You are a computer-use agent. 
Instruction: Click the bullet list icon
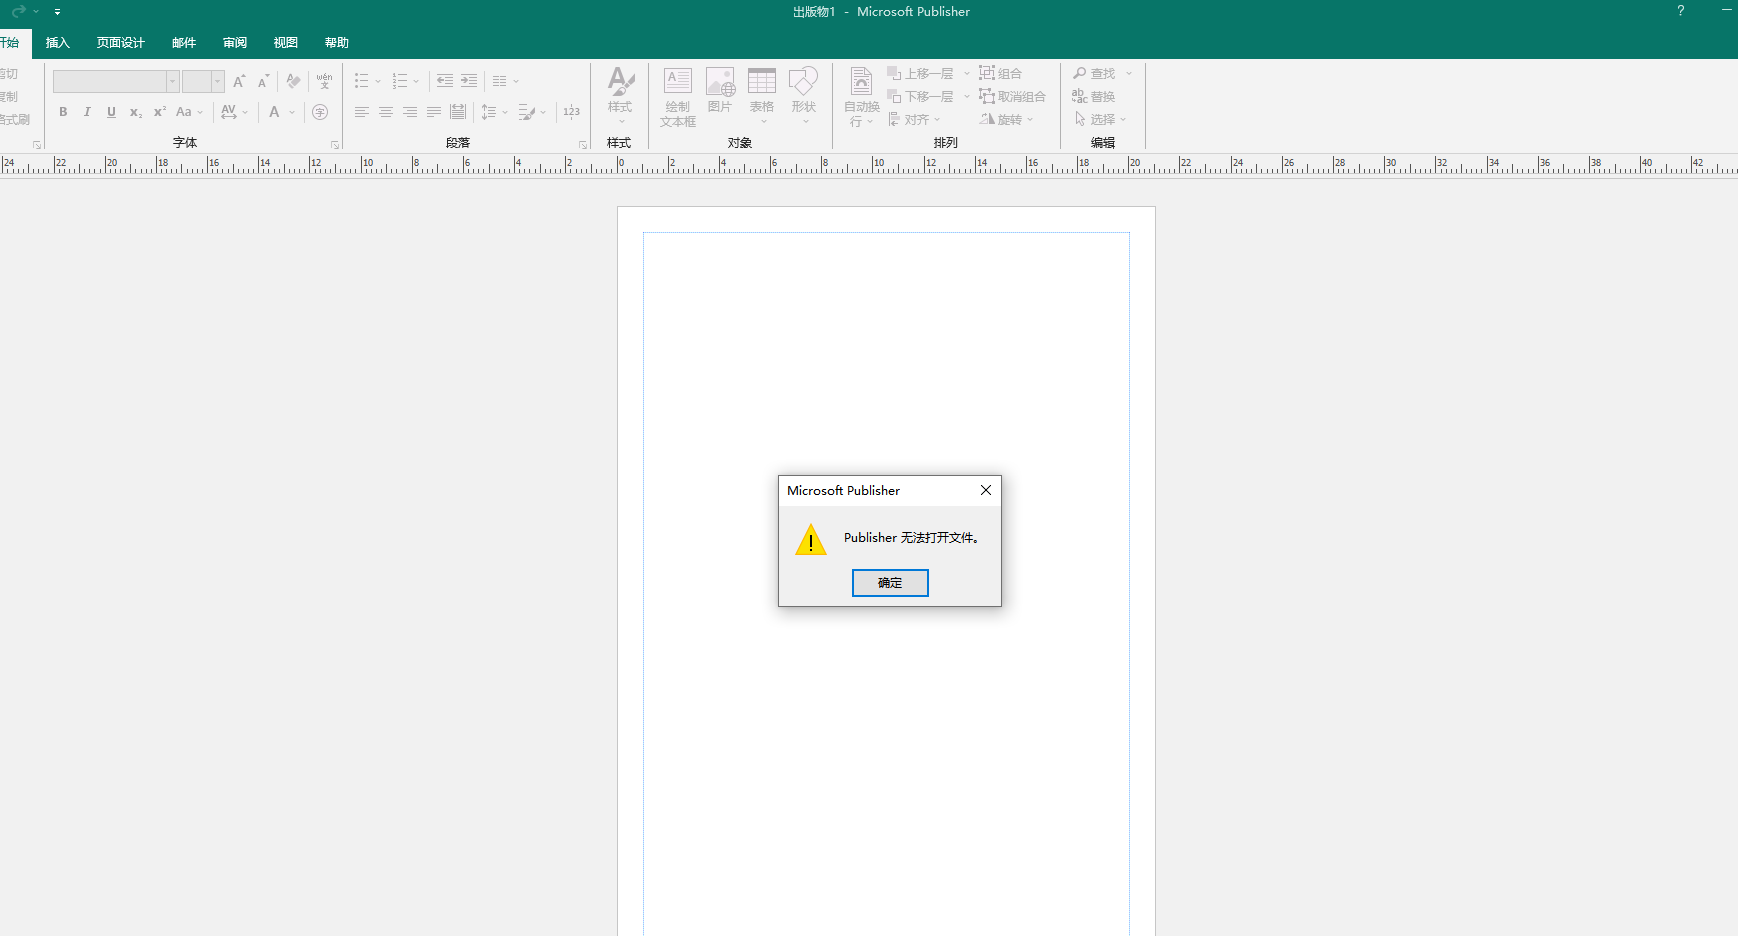(x=362, y=81)
